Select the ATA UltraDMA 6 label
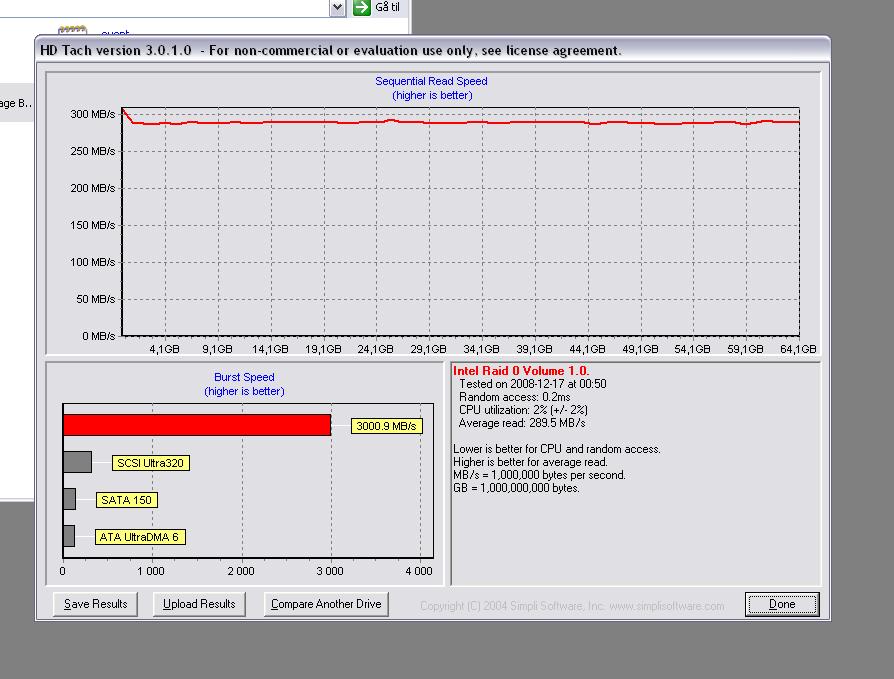This screenshot has height=679, width=894. pyautogui.click(x=140, y=537)
